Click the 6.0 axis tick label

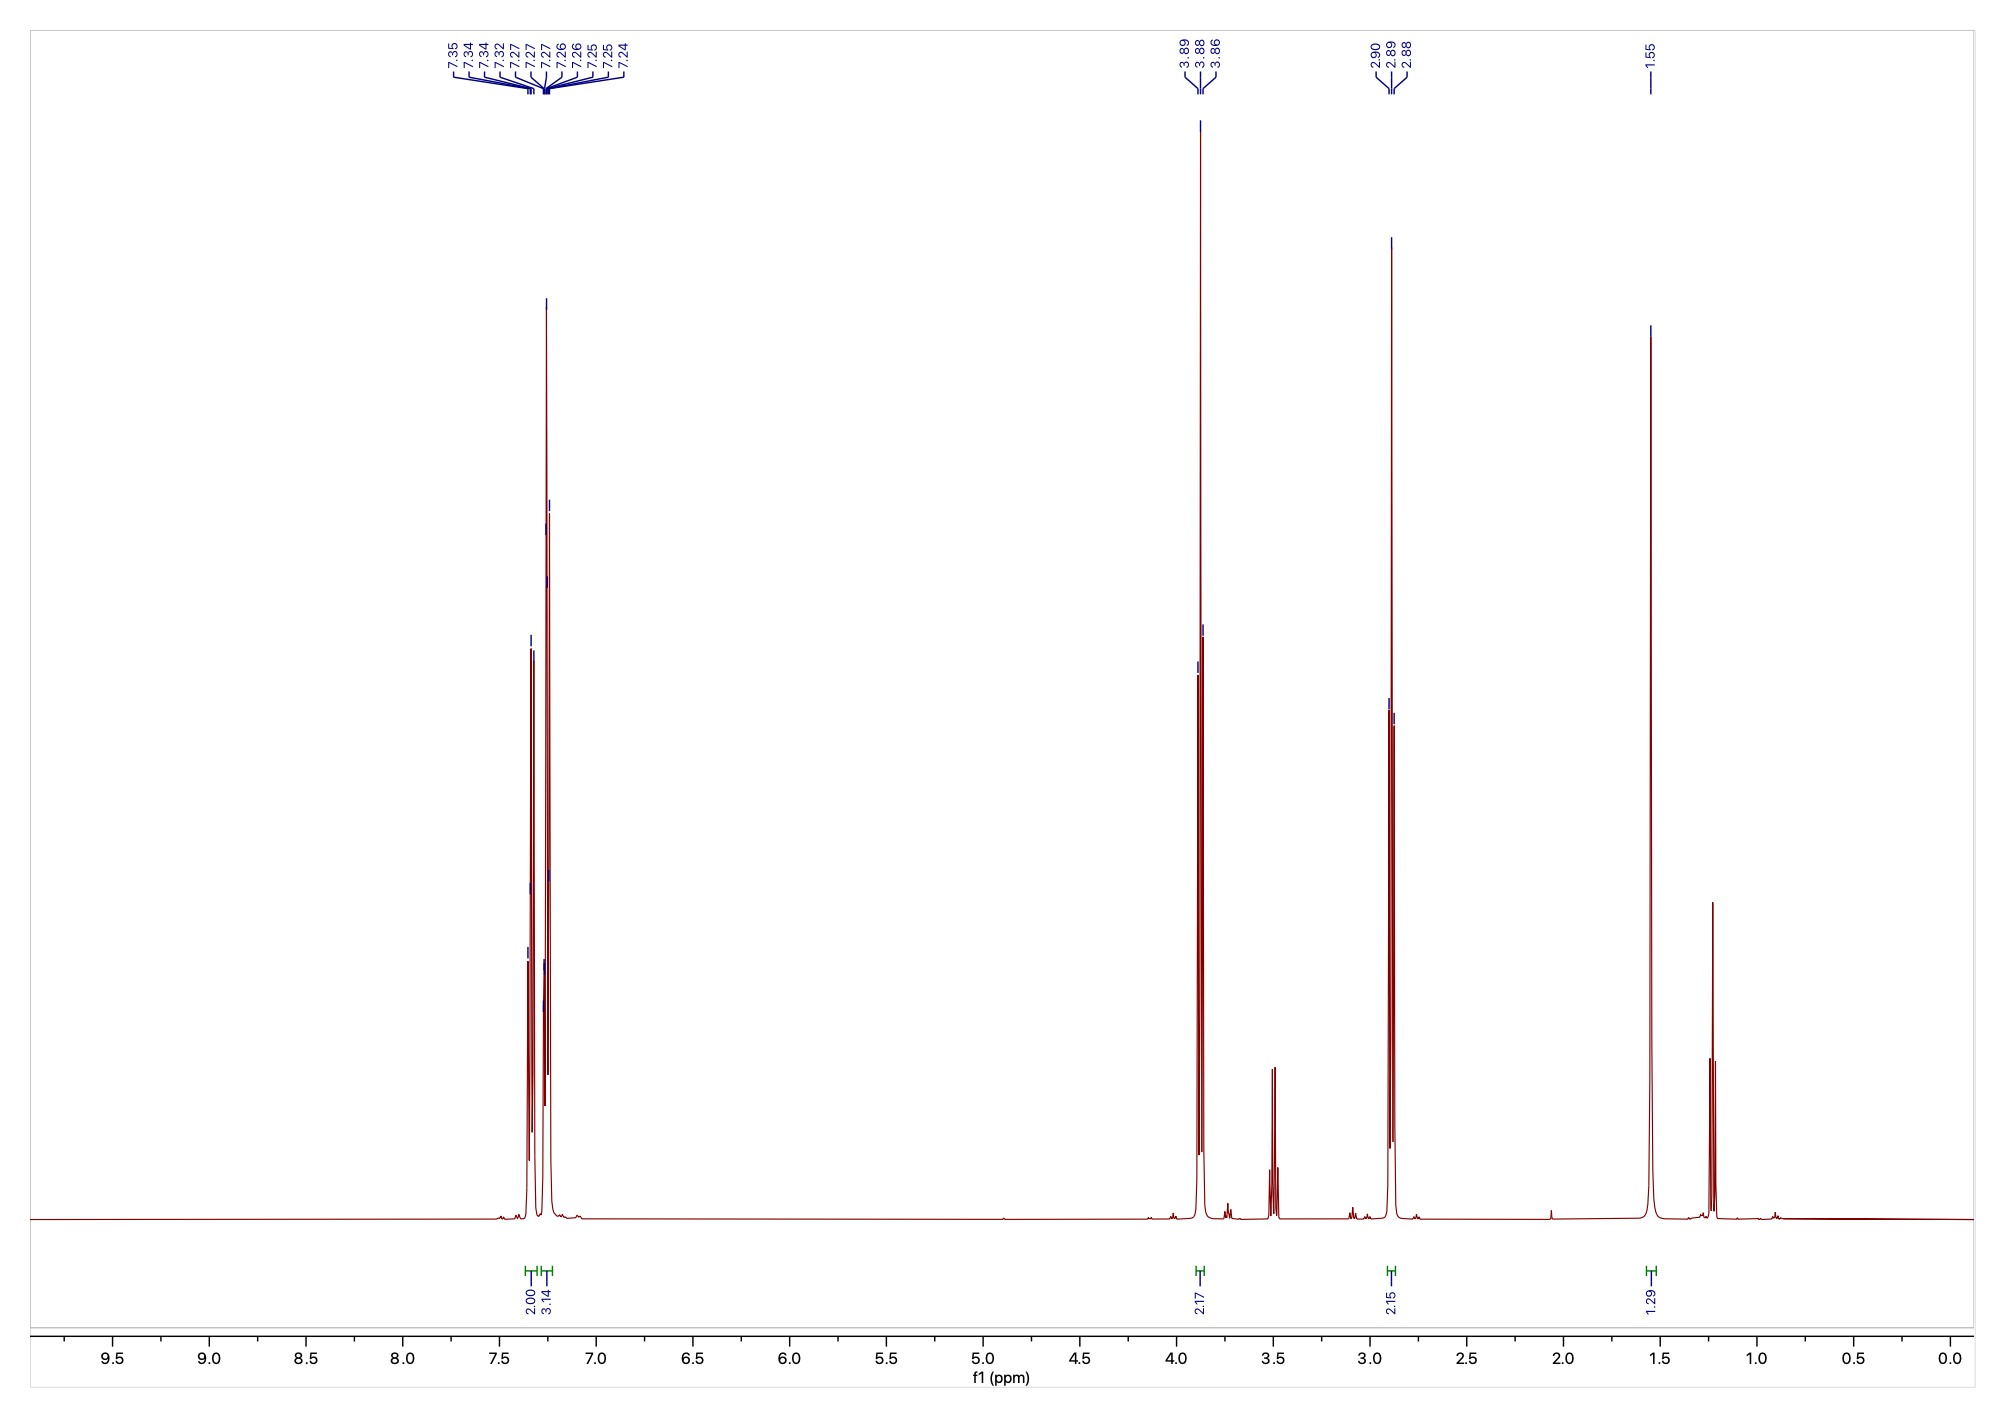coord(789,1359)
